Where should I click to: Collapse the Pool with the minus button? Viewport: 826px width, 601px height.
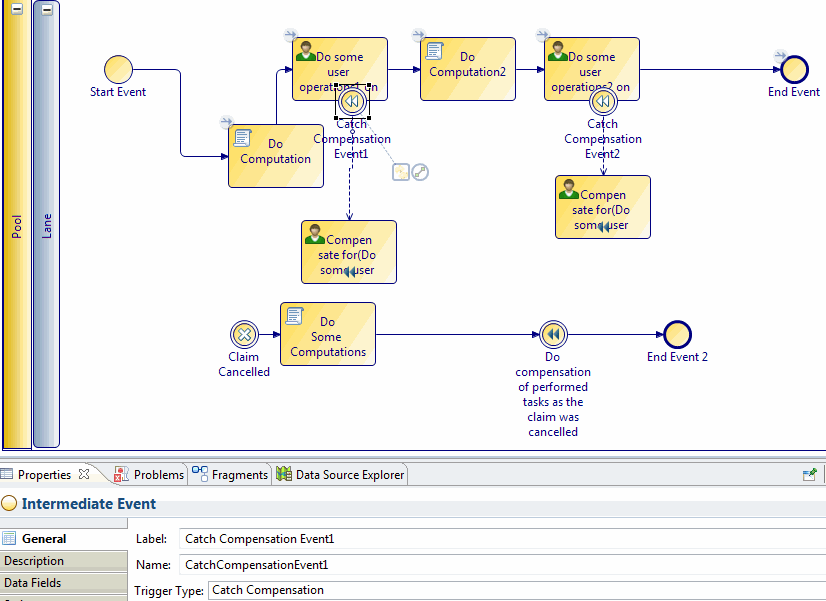16,9
